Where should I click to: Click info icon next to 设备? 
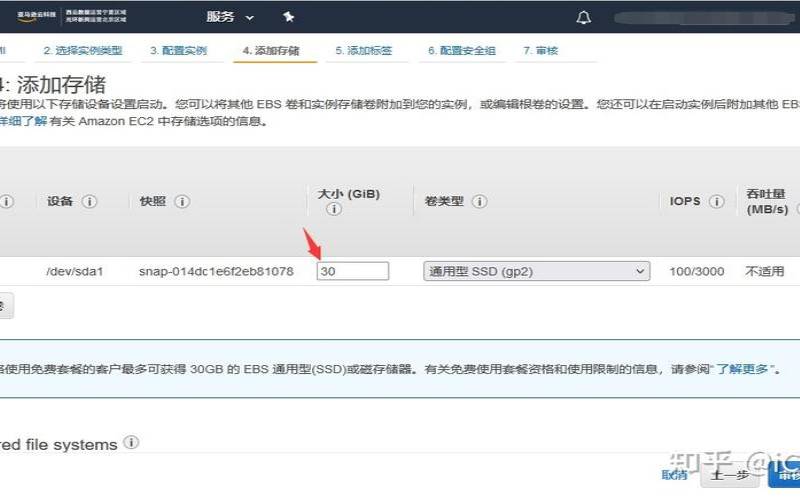point(89,201)
